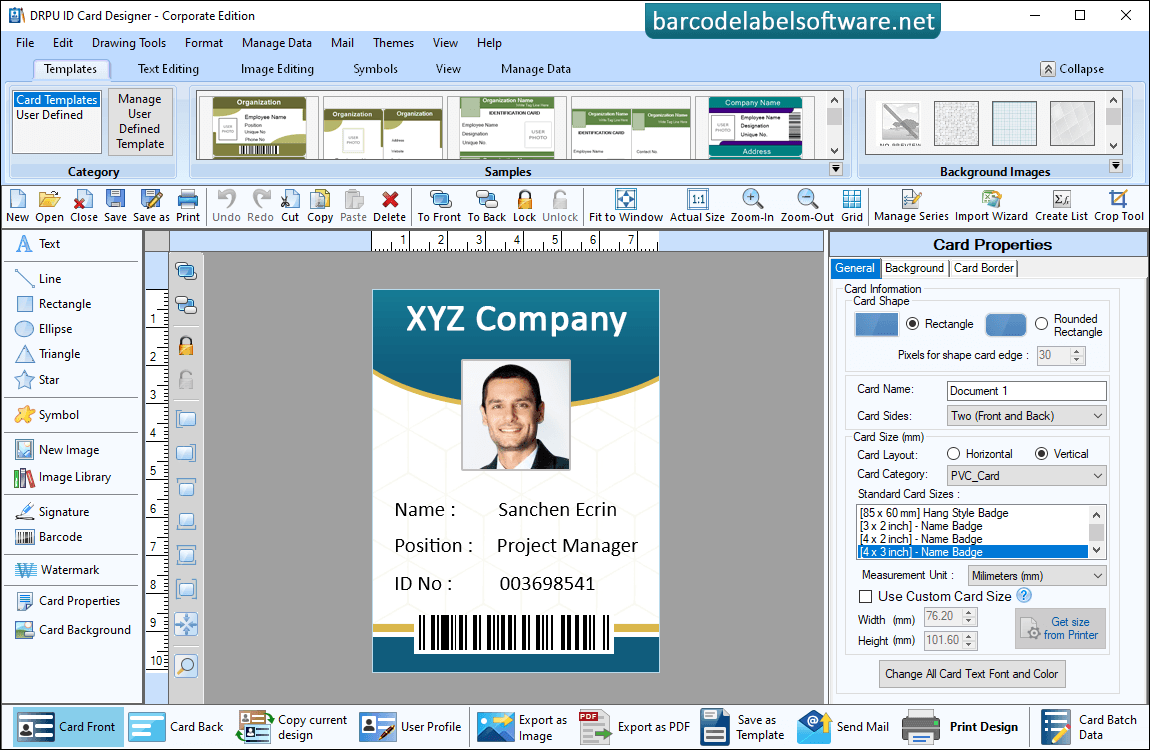The height and width of the screenshot is (750, 1150).
Task: Select User Defined category entry
Action: (x=49, y=115)
